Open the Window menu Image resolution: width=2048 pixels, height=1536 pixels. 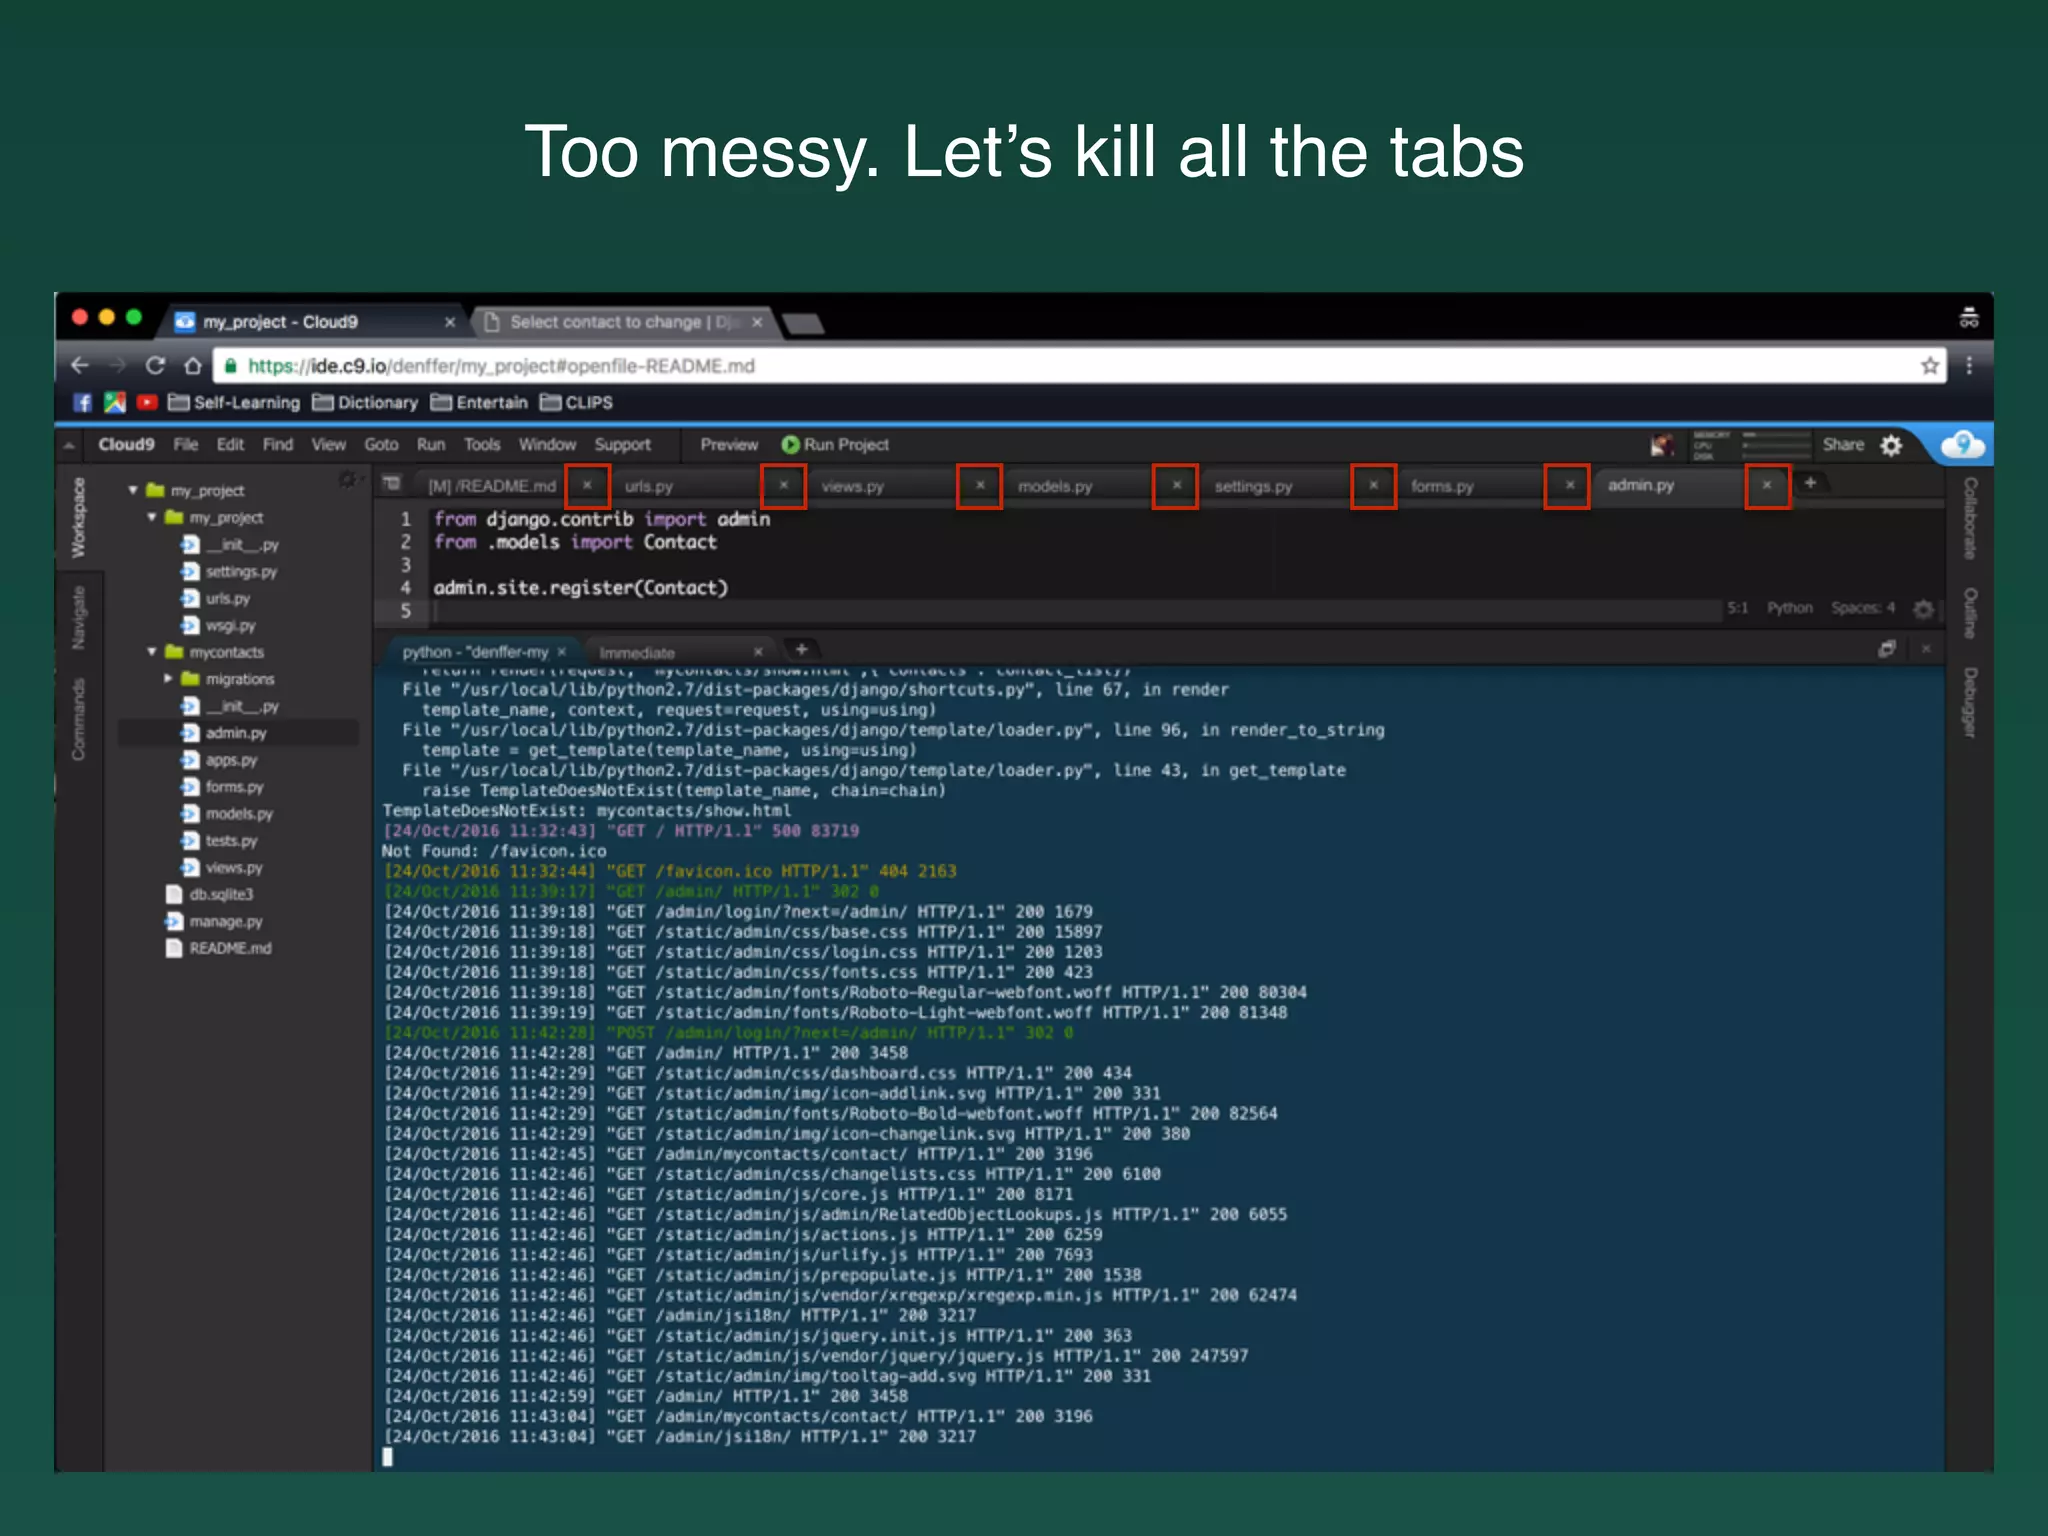546,445
